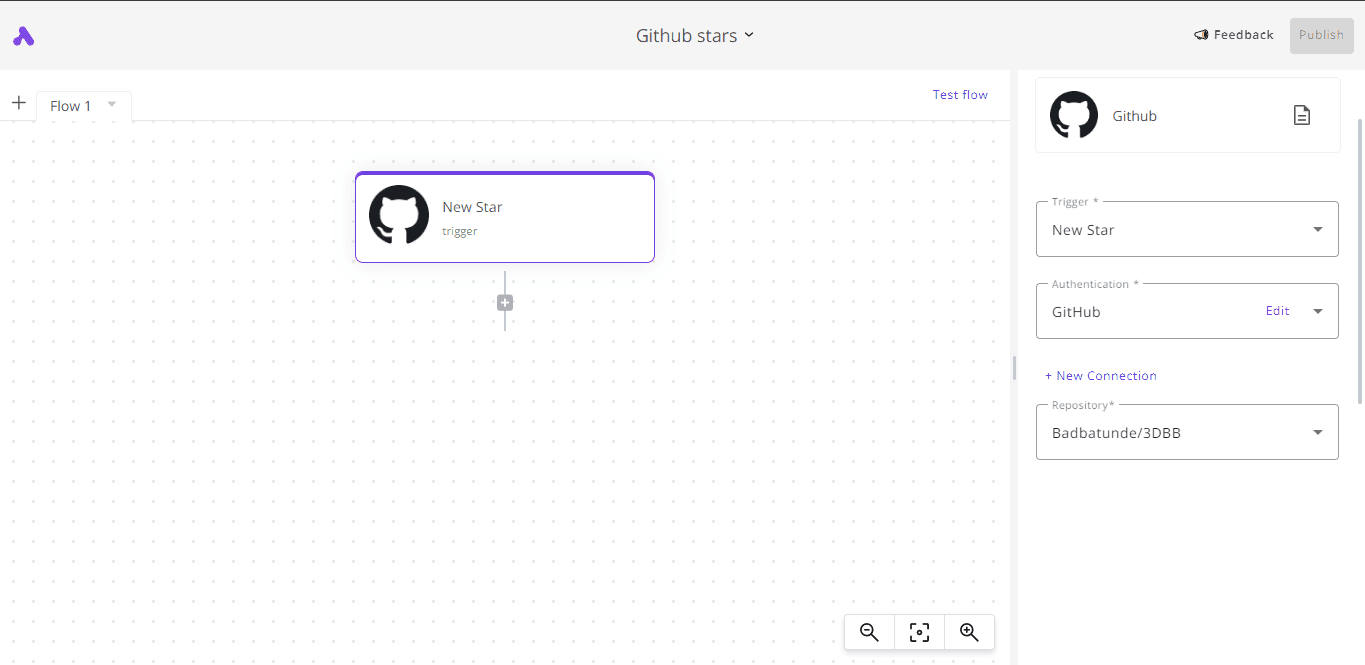Edit the GitHub authentication connection
The width and height of the screenshot is (1365, 665).
click(x=1277, y=311)
